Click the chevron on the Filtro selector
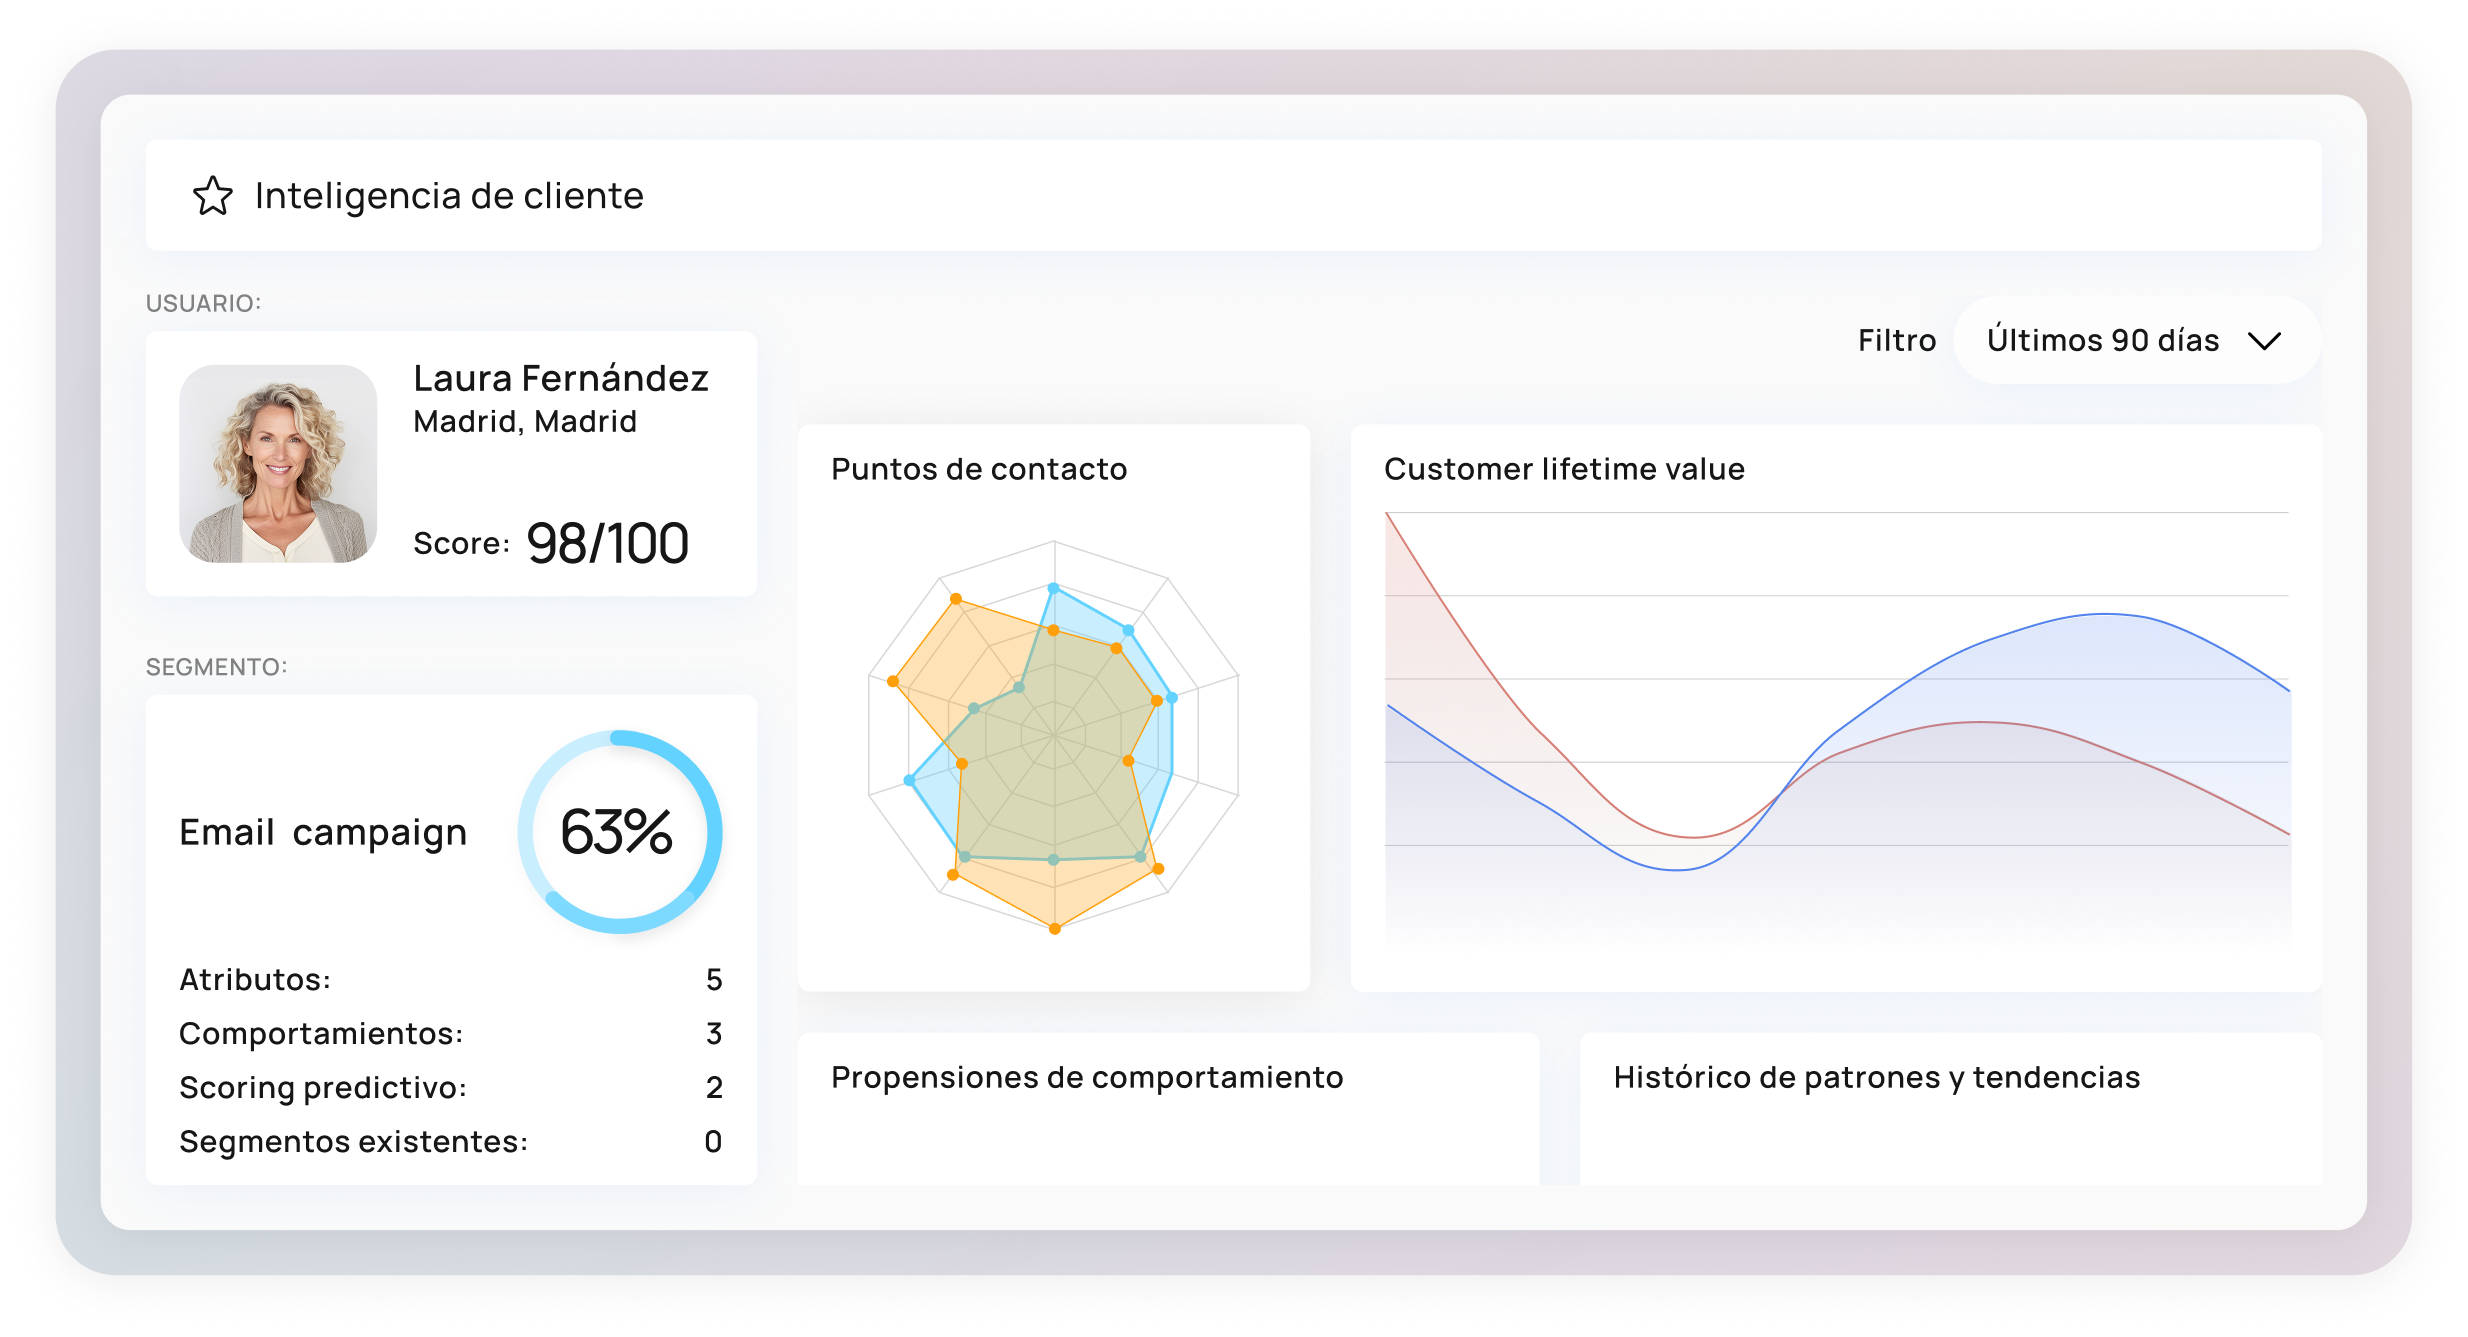Screen dimensions: 2468x1337 (x=2266, y=340)
